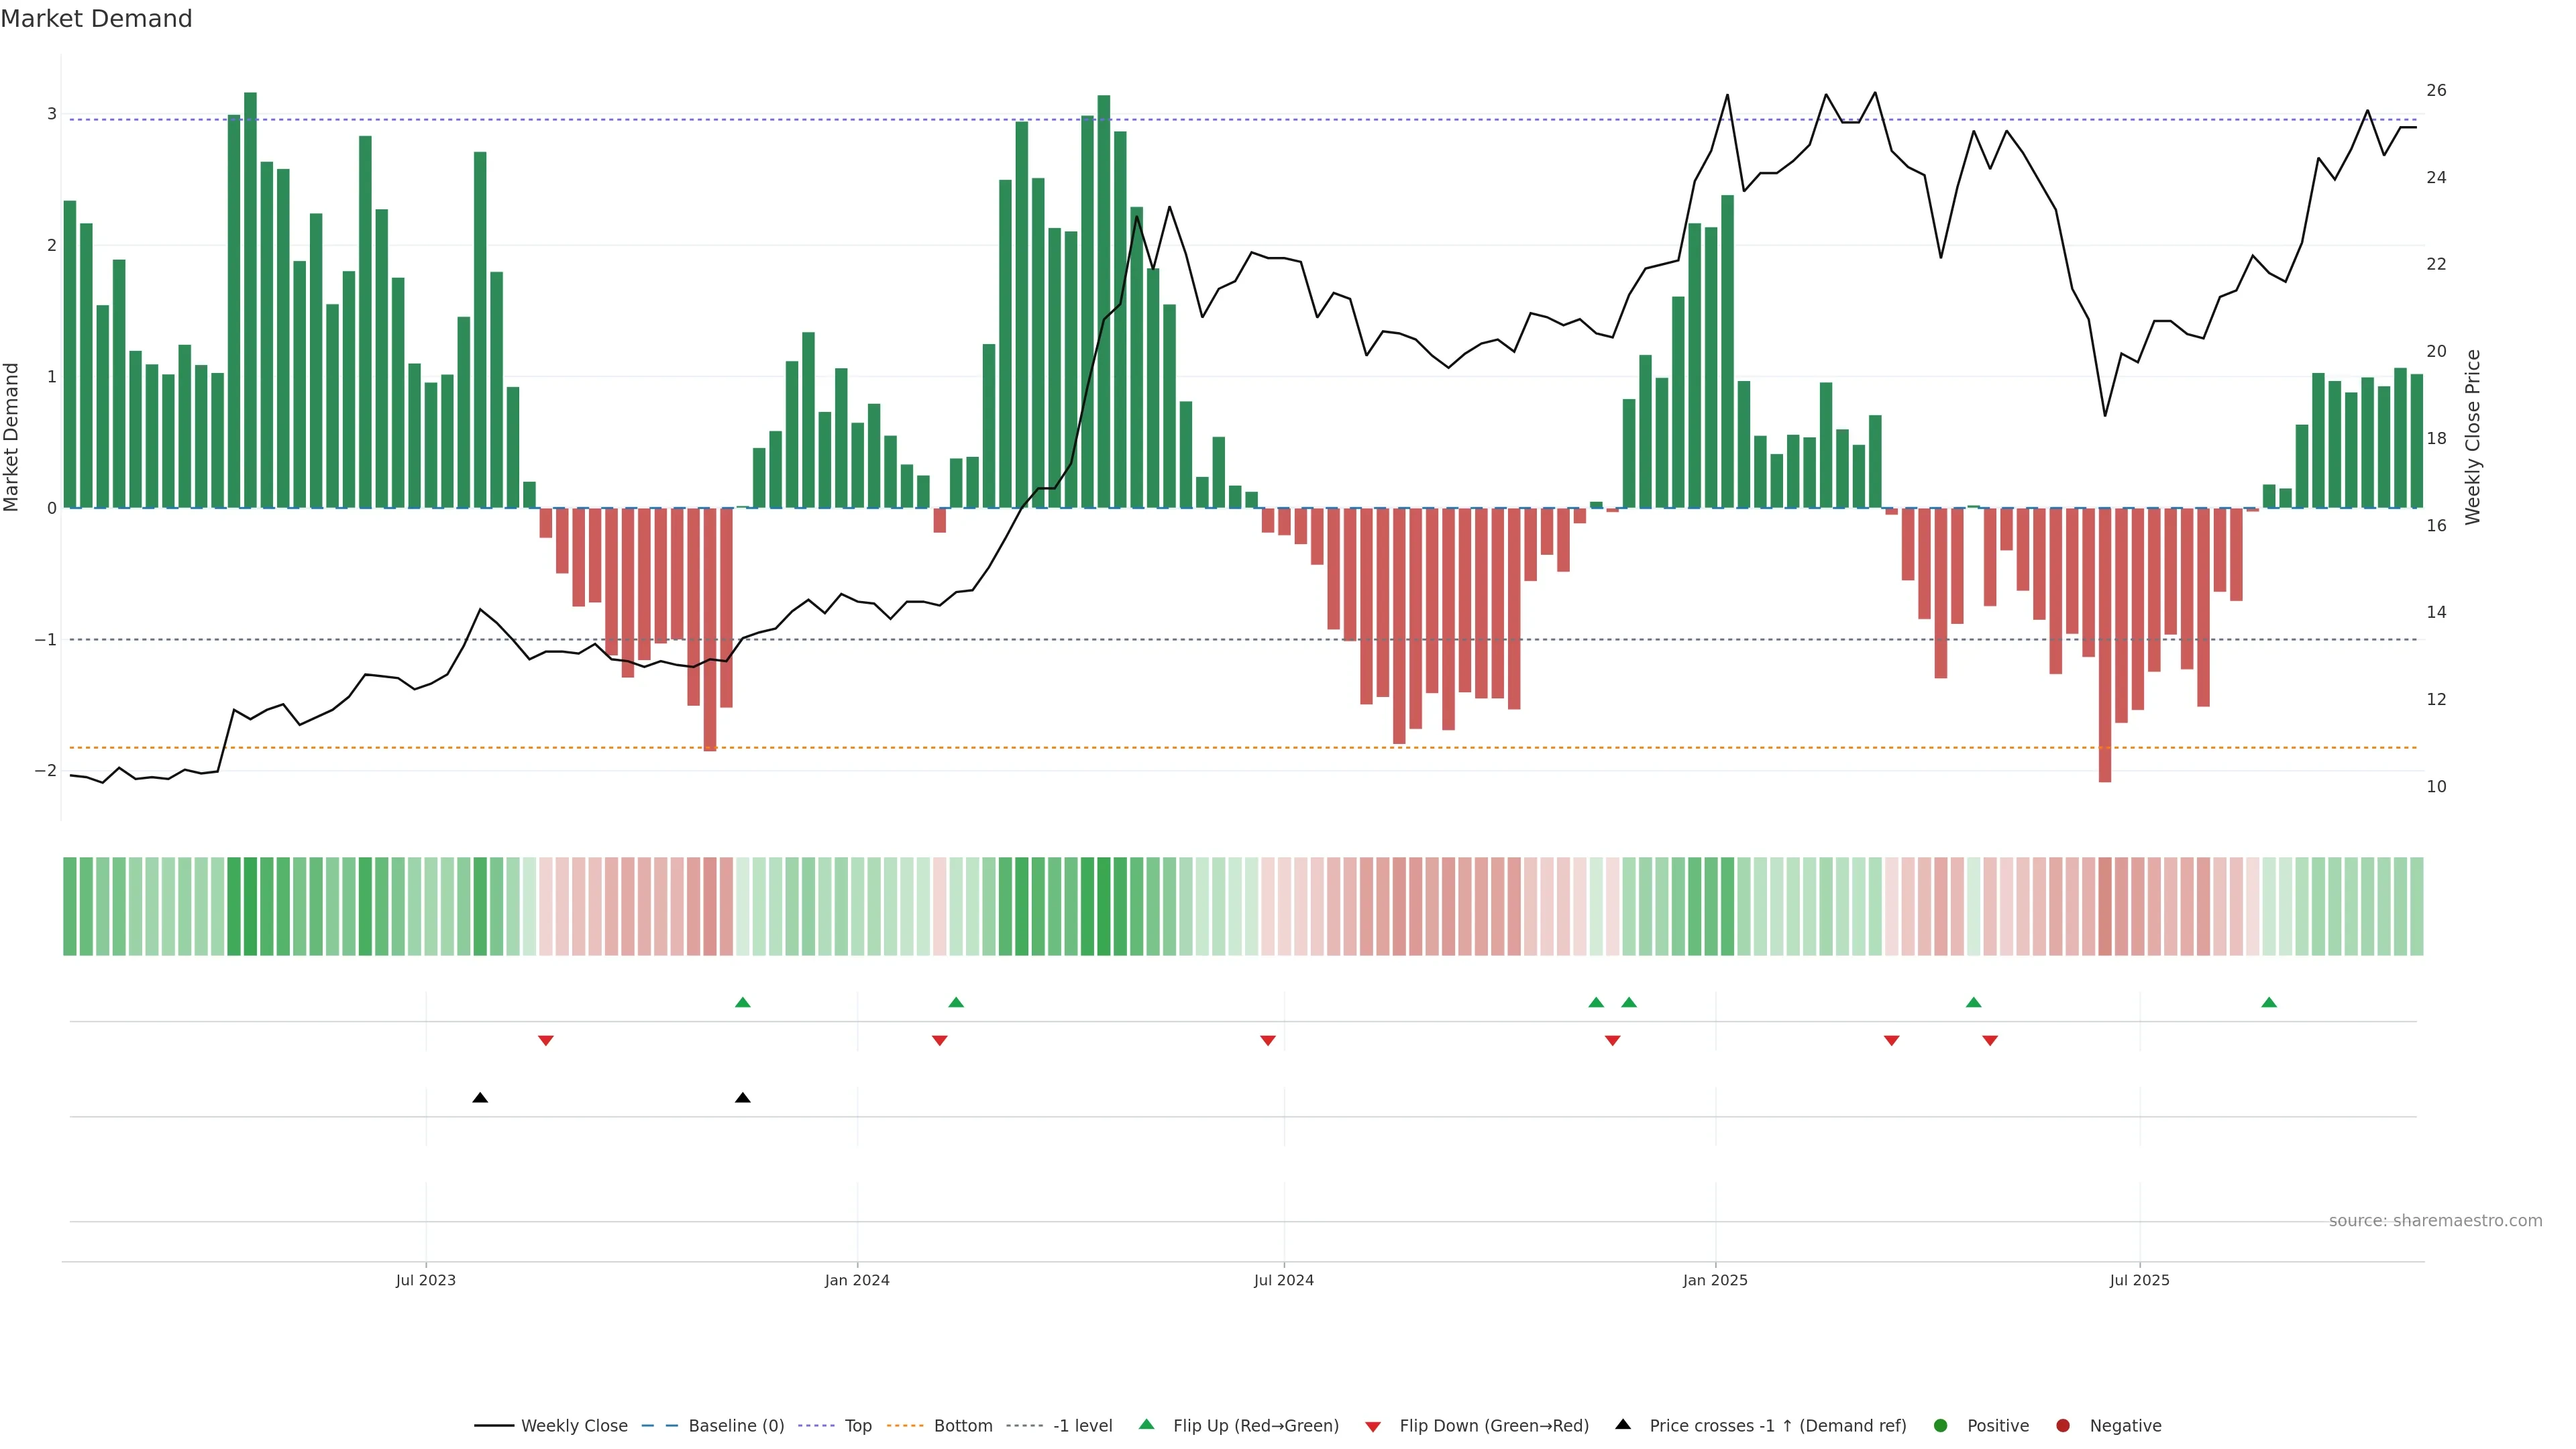Viewport: 2576px width, 1449px height.
Task: Click the red Flip Down triangle legend icon
Action: point(1373,1426)
